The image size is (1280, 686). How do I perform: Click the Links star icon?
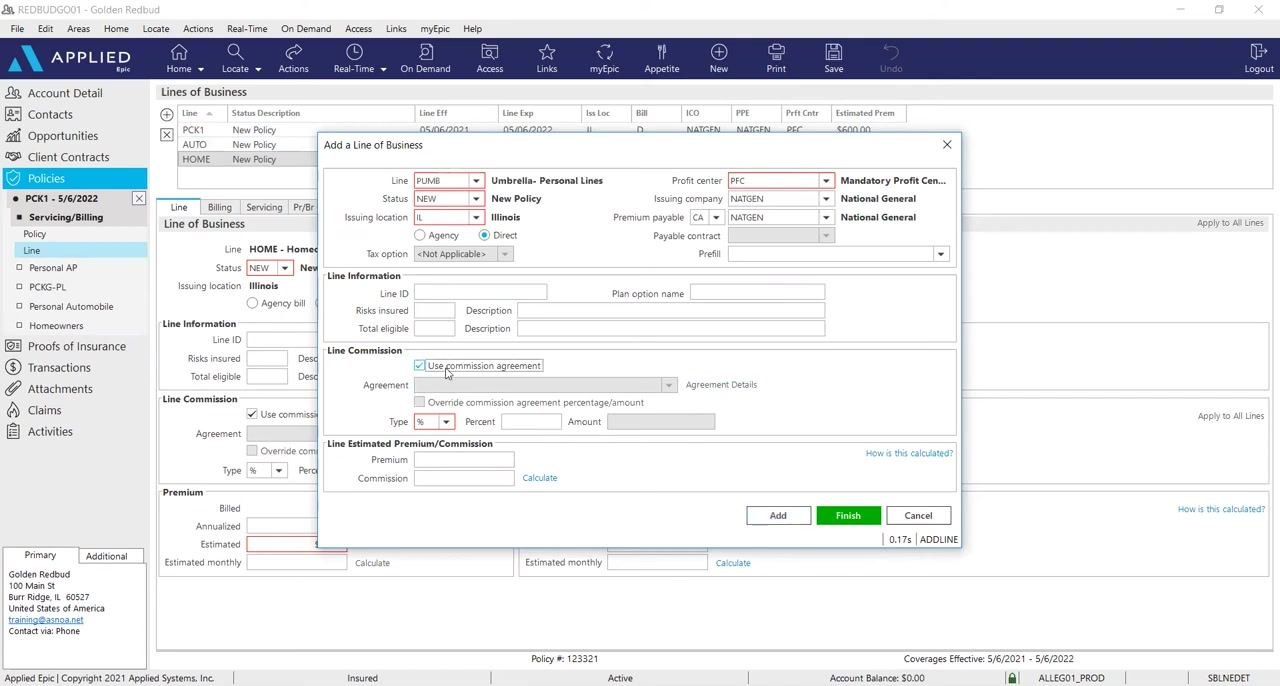[547, 52]
